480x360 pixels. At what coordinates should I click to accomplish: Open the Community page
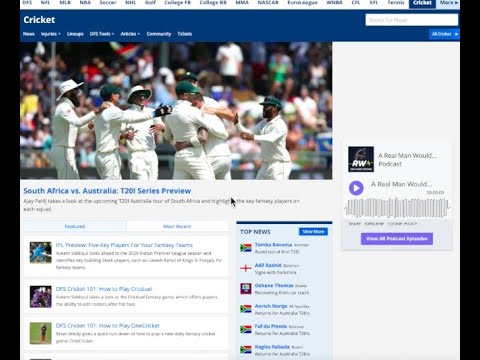(x=159, y=34)
